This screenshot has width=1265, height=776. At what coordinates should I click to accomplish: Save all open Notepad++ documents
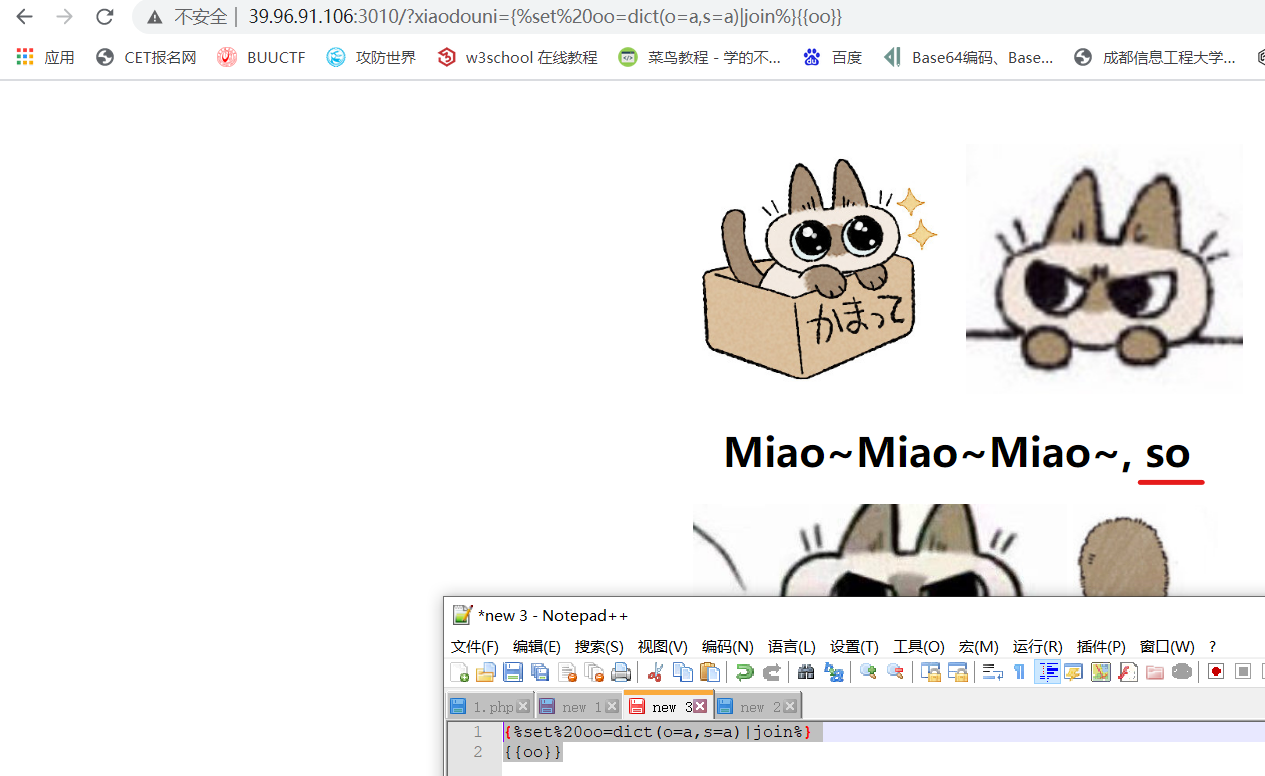pos(540,672)
